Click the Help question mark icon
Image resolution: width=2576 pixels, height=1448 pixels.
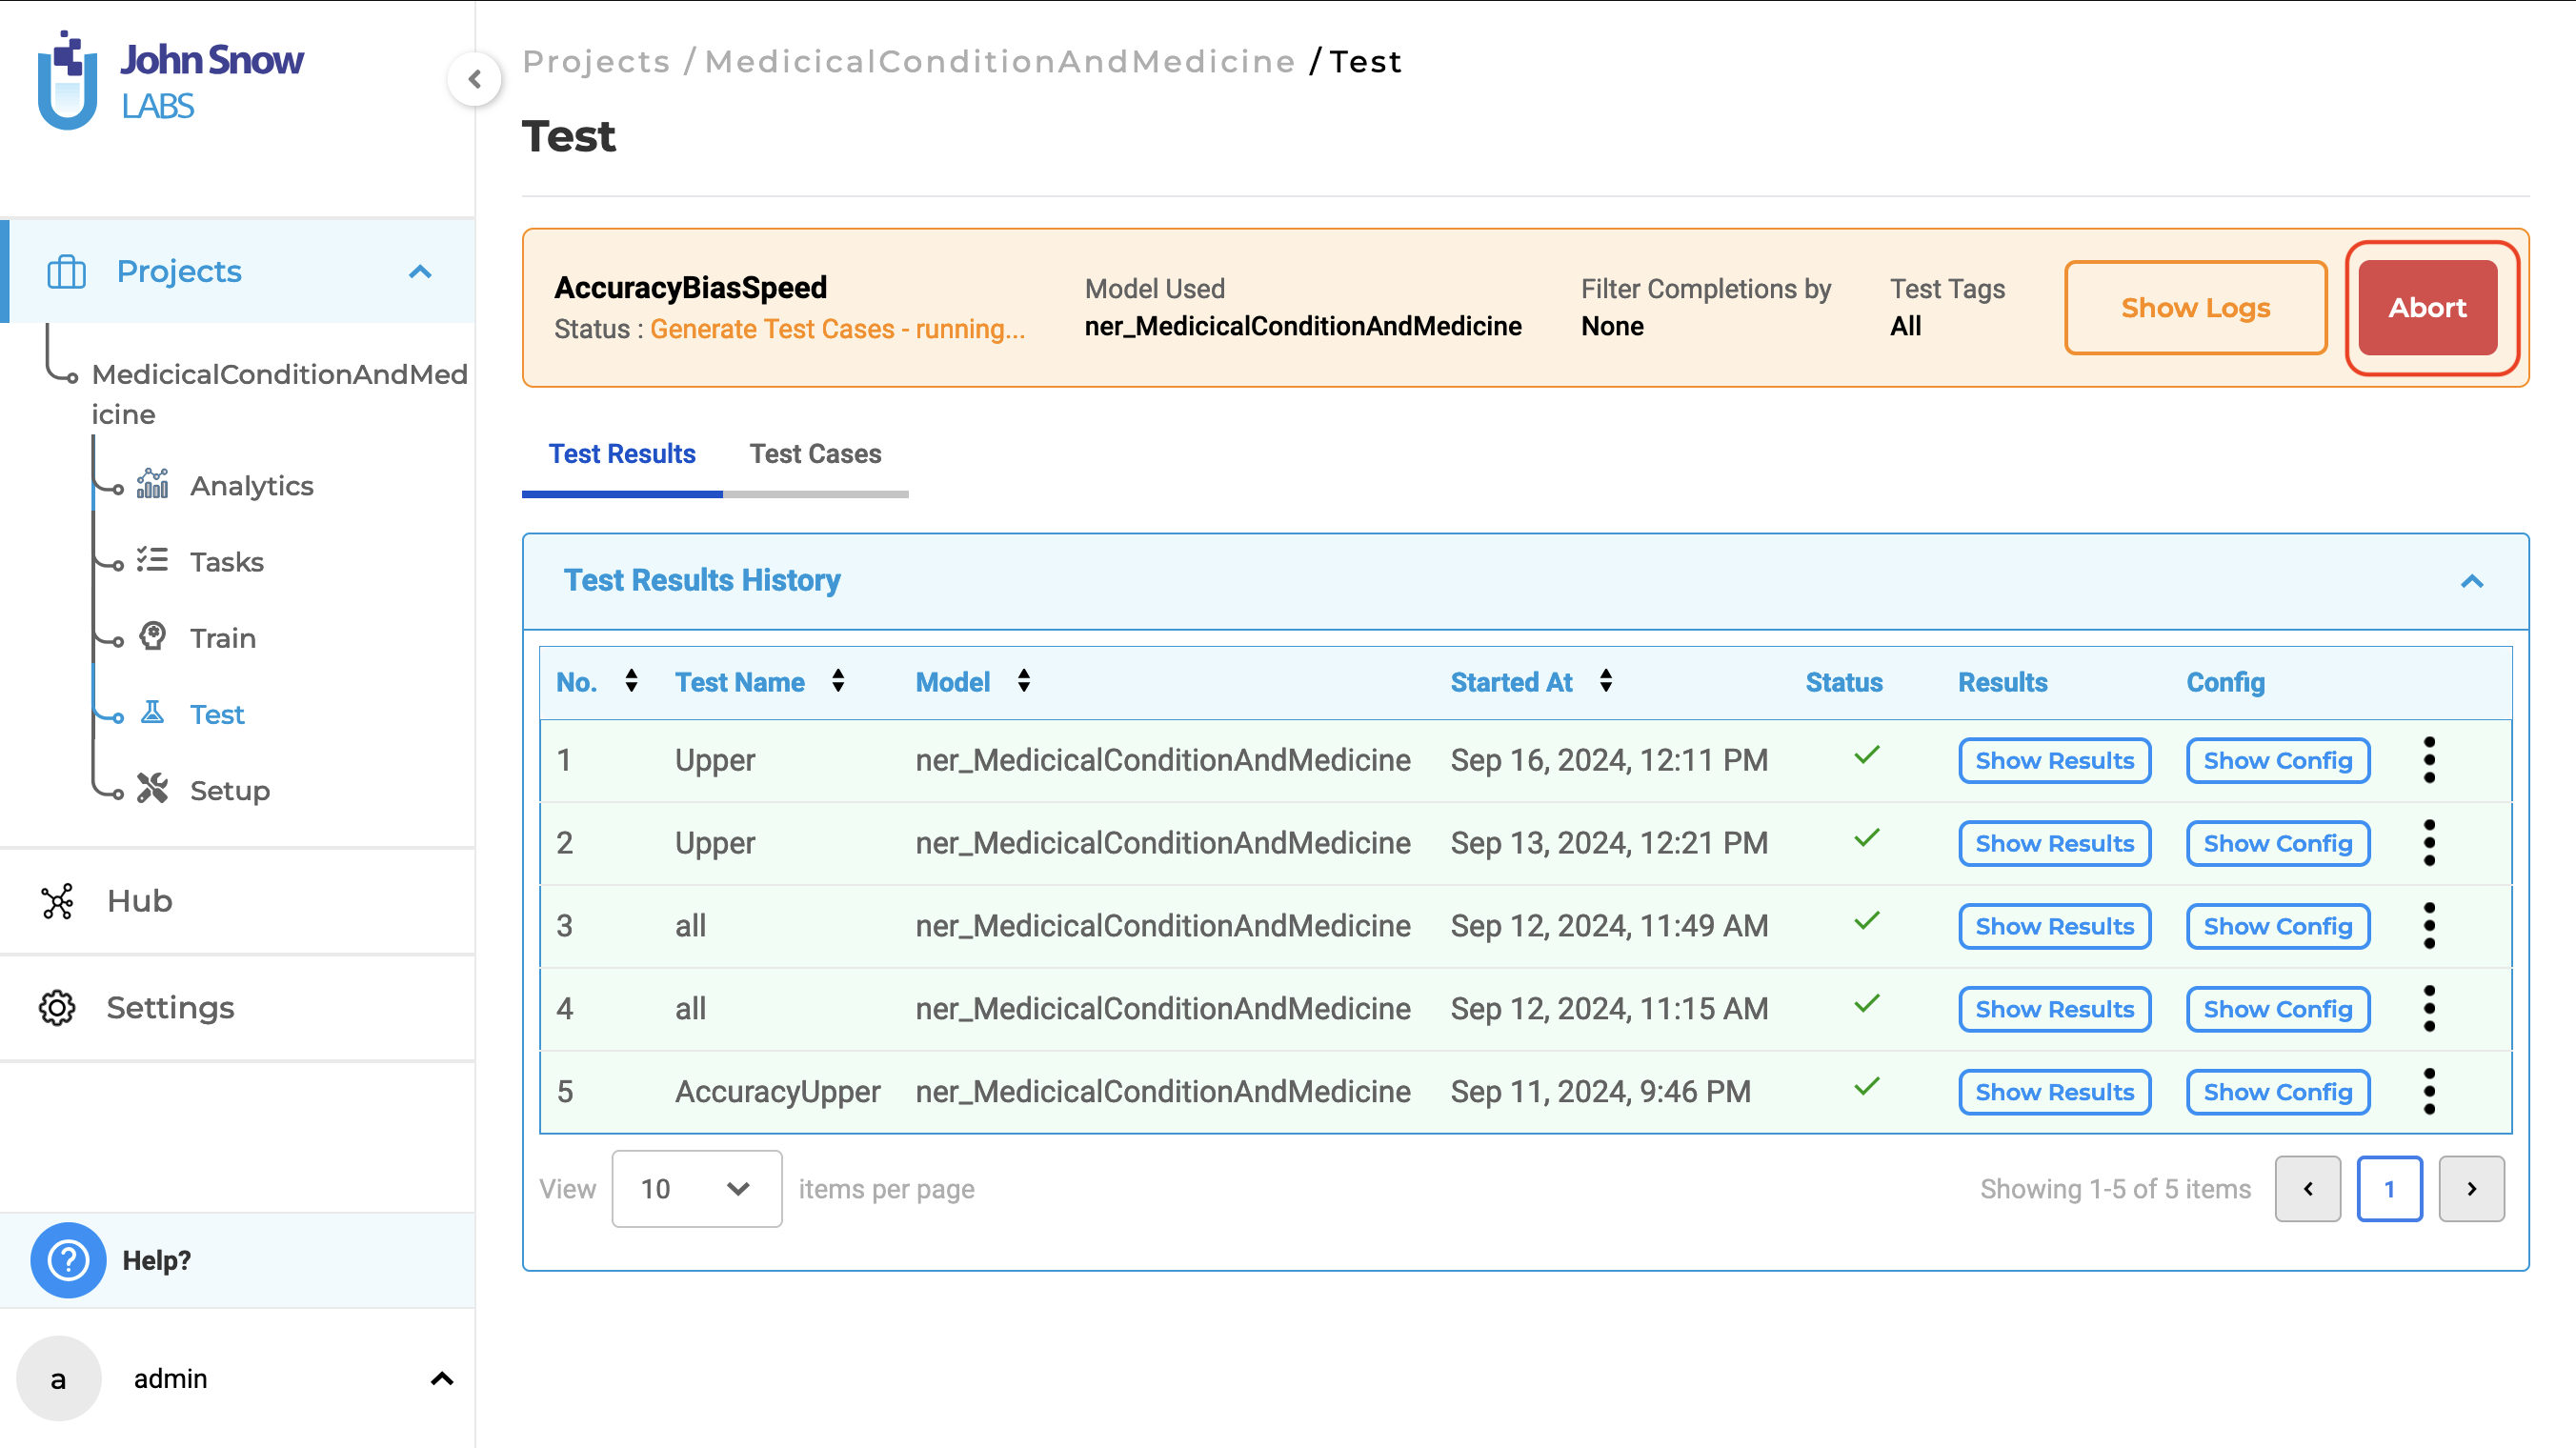(68, 1260)
